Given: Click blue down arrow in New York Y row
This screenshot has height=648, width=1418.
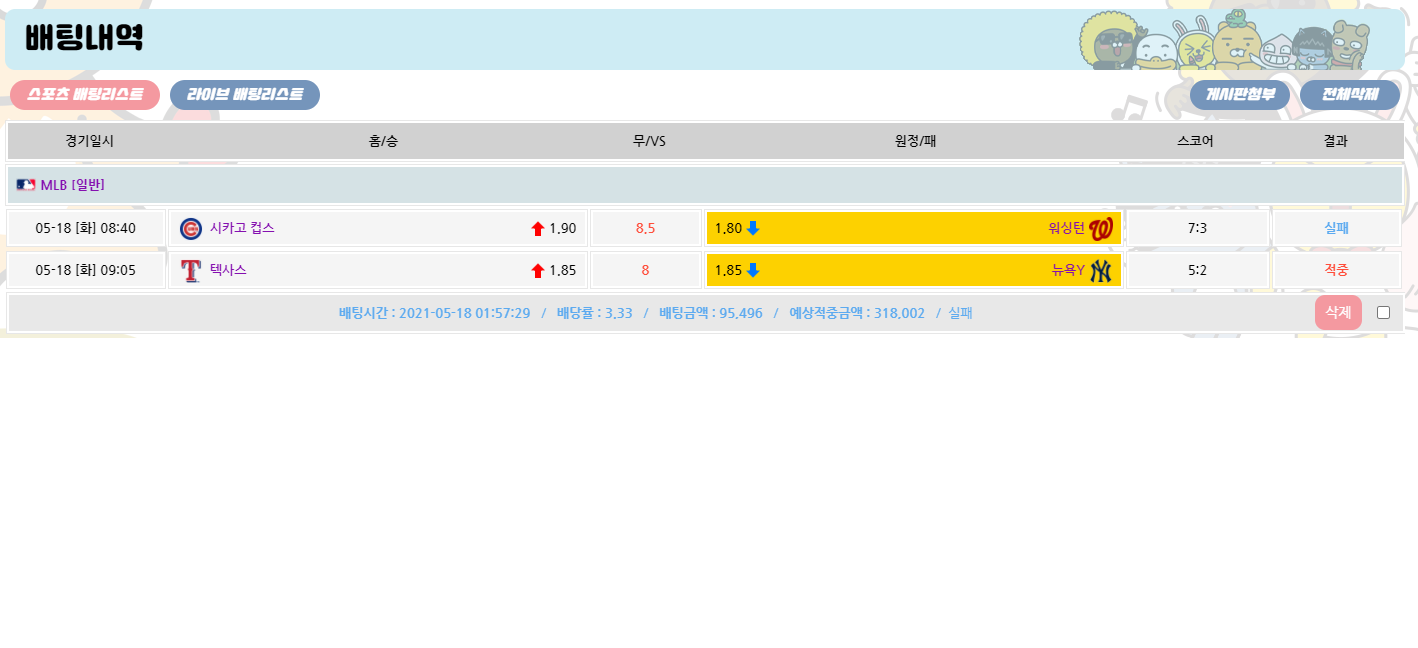Looking at the screenshot, I should (753, 270).
